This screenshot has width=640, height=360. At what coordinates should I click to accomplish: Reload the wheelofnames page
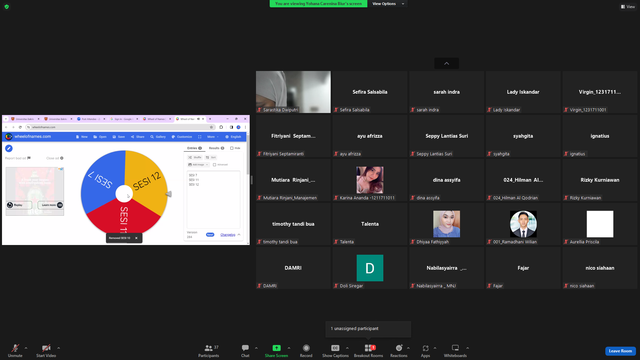coord(20,127)
